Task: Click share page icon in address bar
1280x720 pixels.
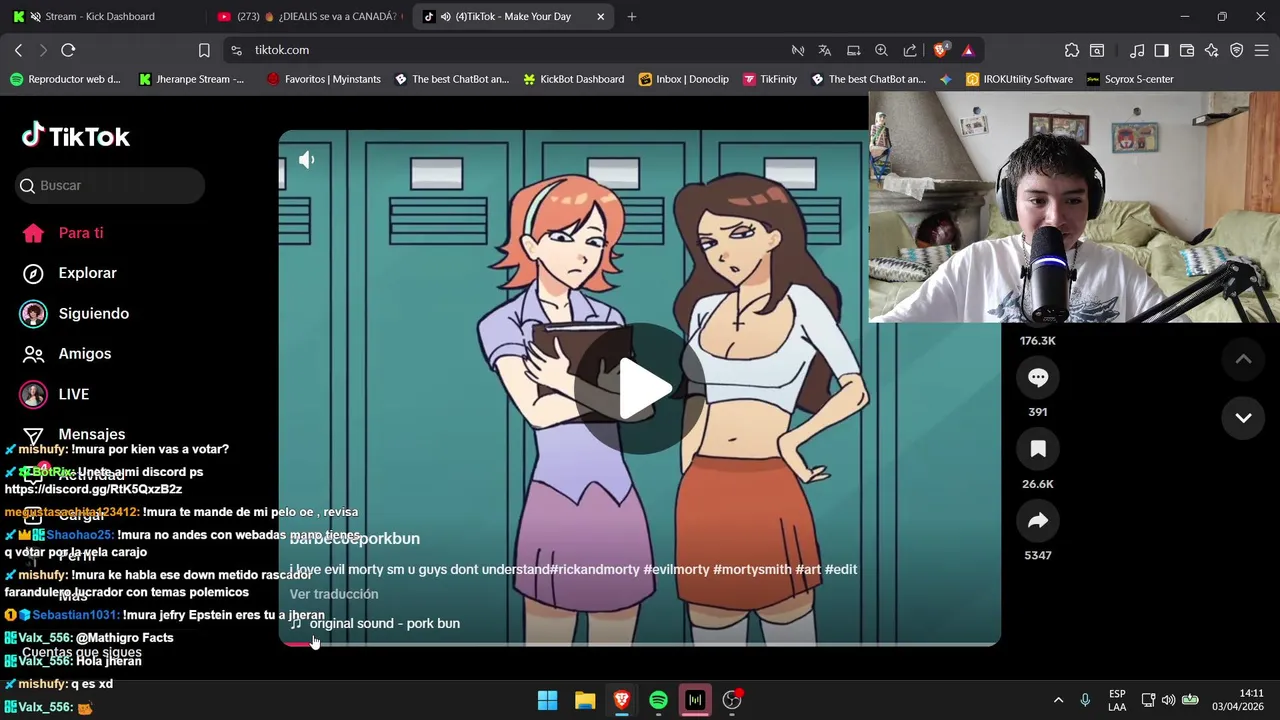Action: tap(910, 50)
